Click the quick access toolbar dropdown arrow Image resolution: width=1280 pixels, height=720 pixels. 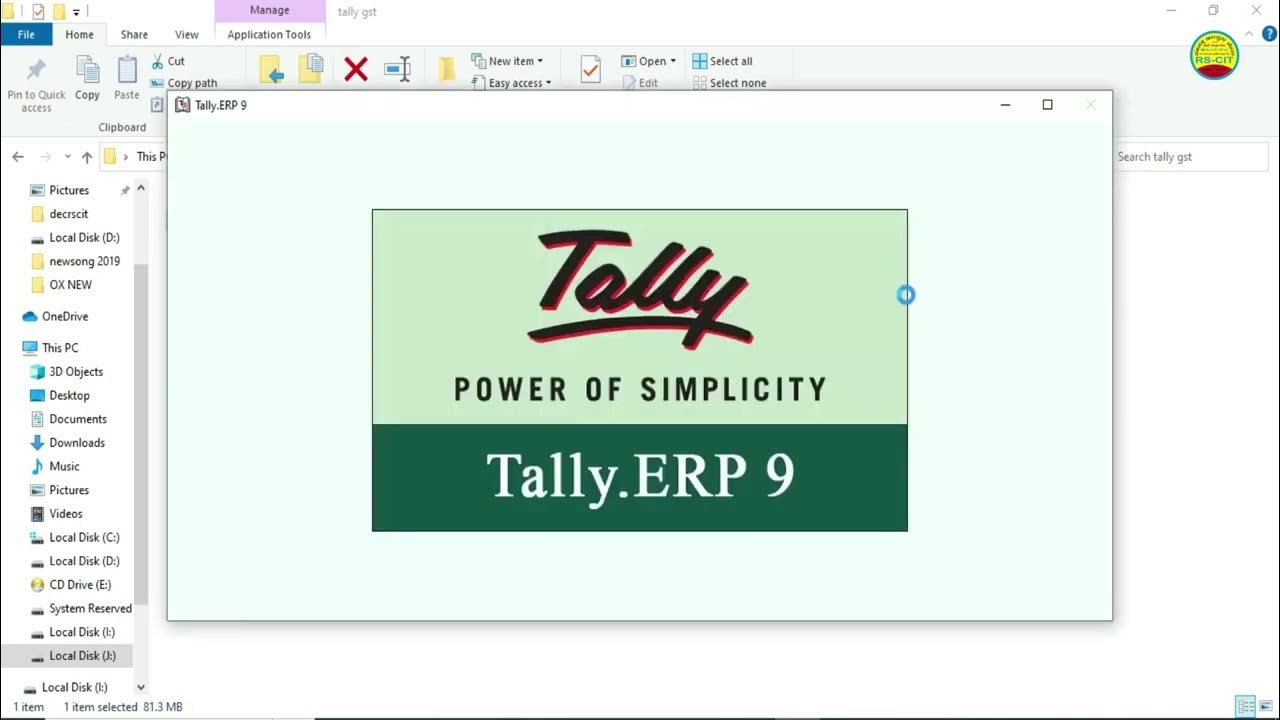(76, 12)
